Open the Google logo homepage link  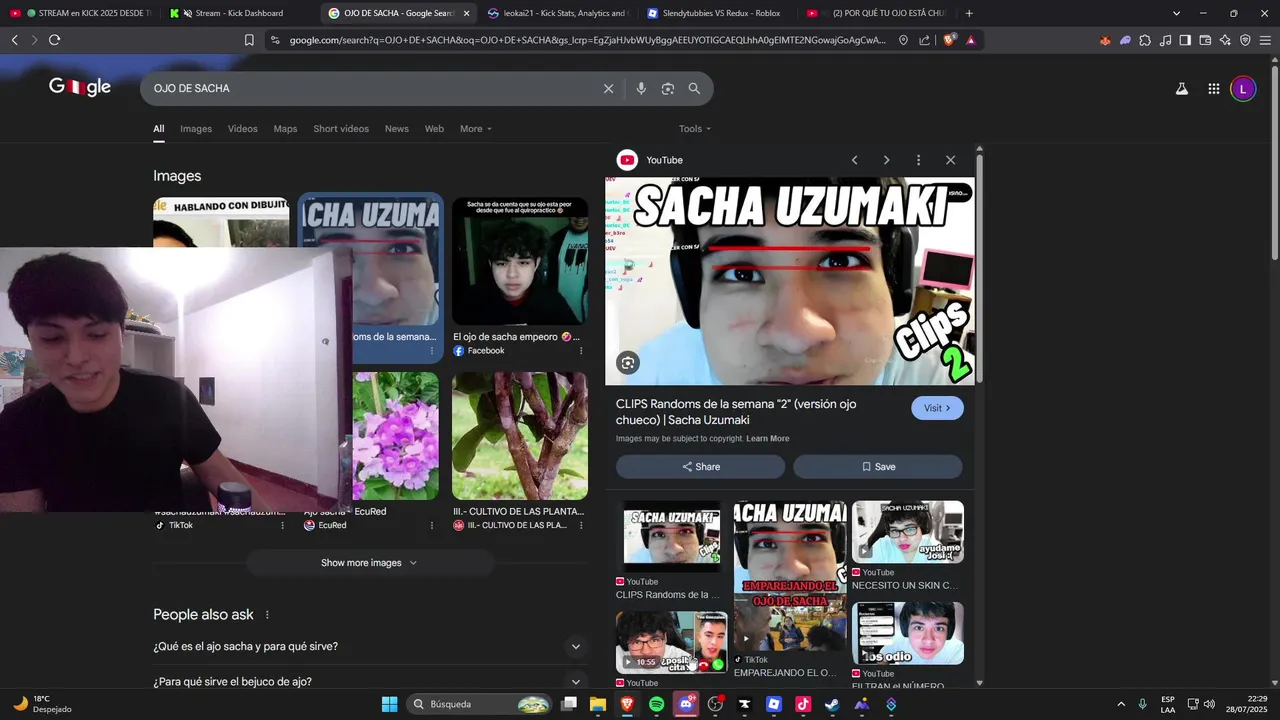click(80, 88)
